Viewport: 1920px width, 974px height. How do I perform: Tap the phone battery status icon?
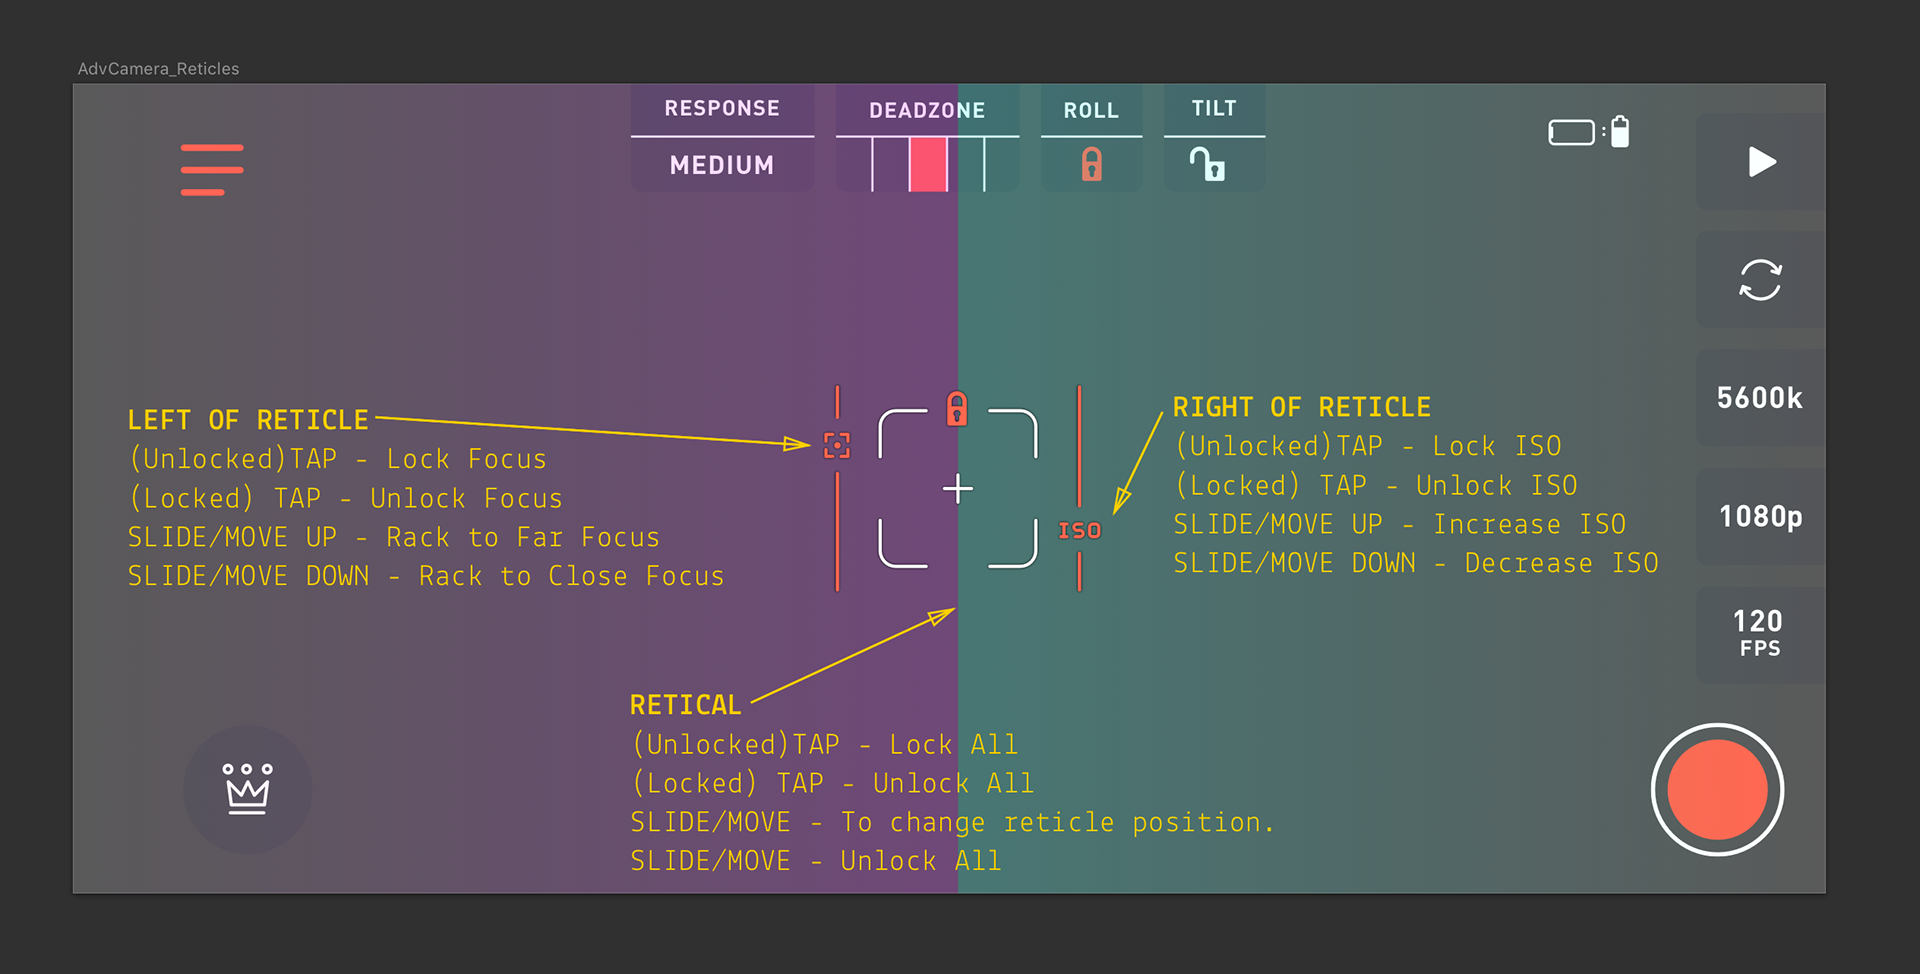click(x=1589, y=132)
